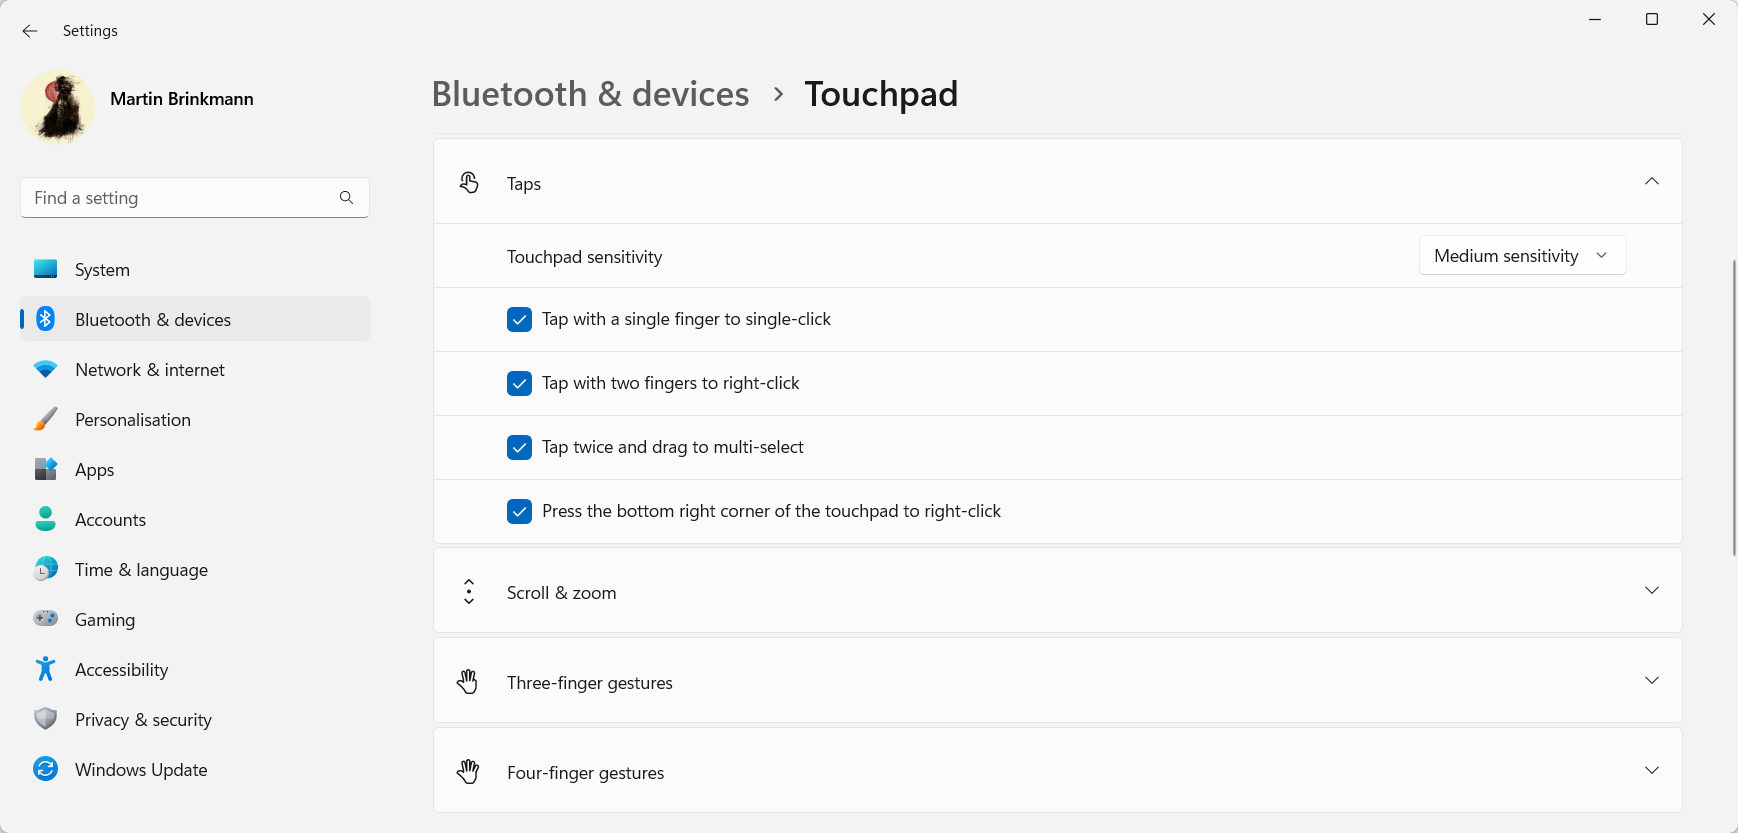Click the Four-finger gestures hand icon
Screen dimensions: 1738x833
click(x=468, y=772)
